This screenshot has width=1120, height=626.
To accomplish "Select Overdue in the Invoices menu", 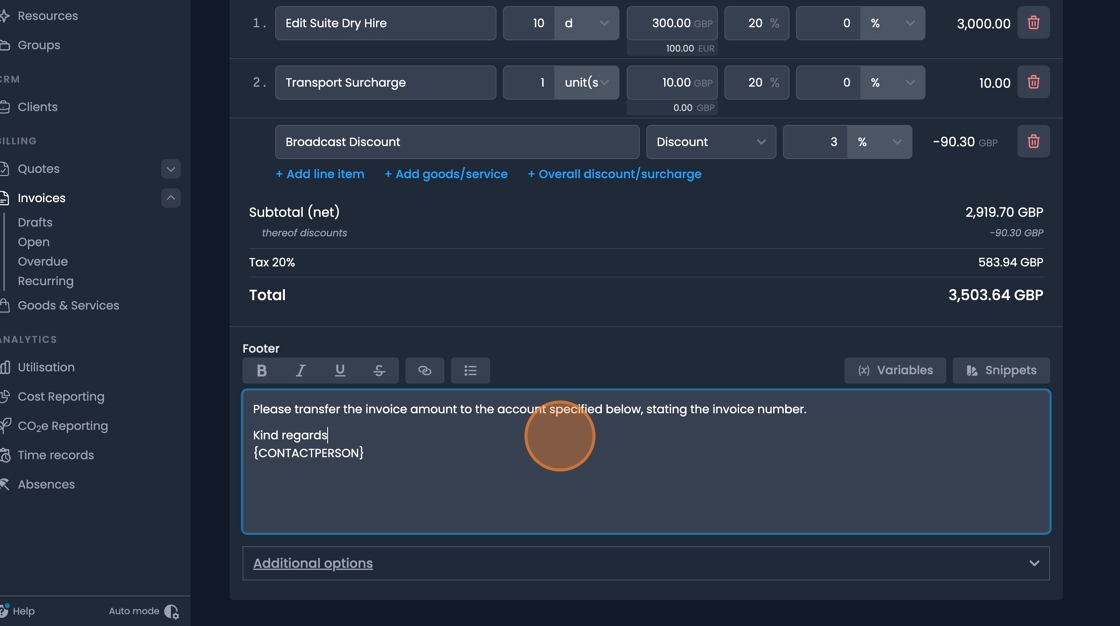I will [x=42, y=261].
